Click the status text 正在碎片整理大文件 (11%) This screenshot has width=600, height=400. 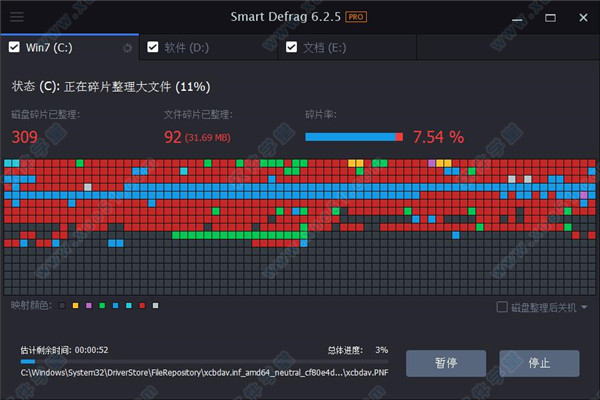(137, 87)
